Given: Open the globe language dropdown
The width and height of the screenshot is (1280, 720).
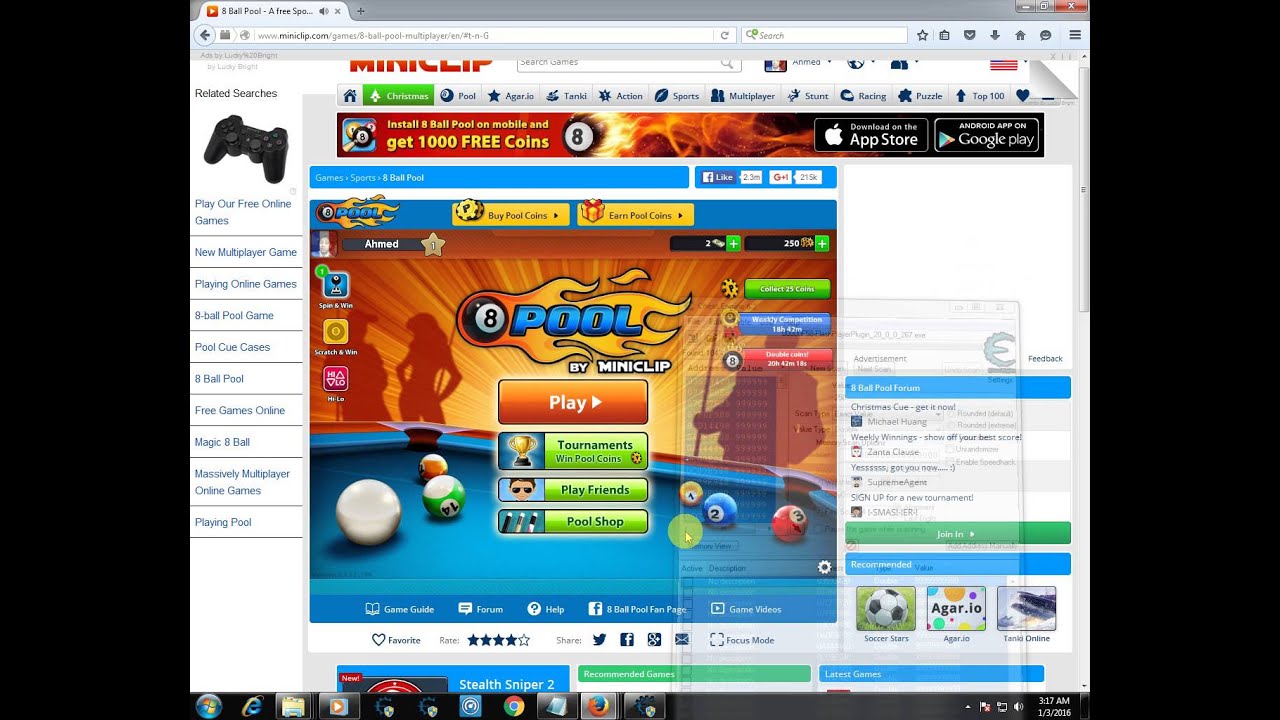Looking at the screenshot, I should point(860,63).
